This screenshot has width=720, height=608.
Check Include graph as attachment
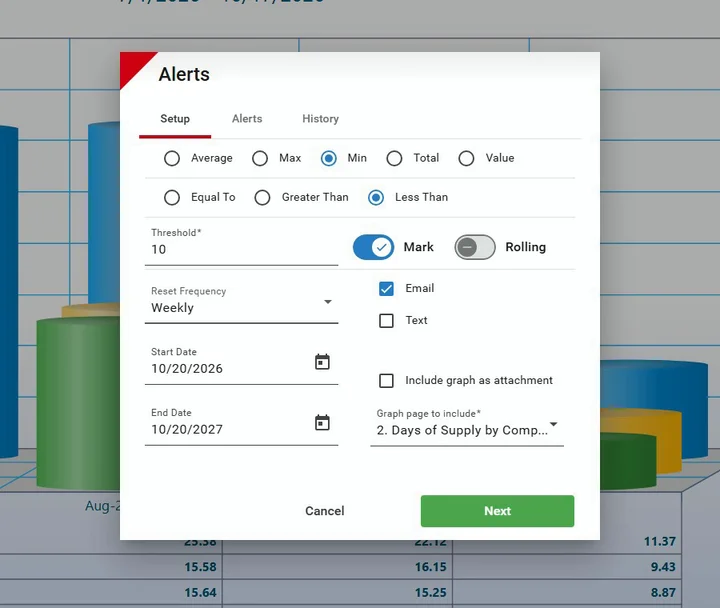click(x=386, y=381)
